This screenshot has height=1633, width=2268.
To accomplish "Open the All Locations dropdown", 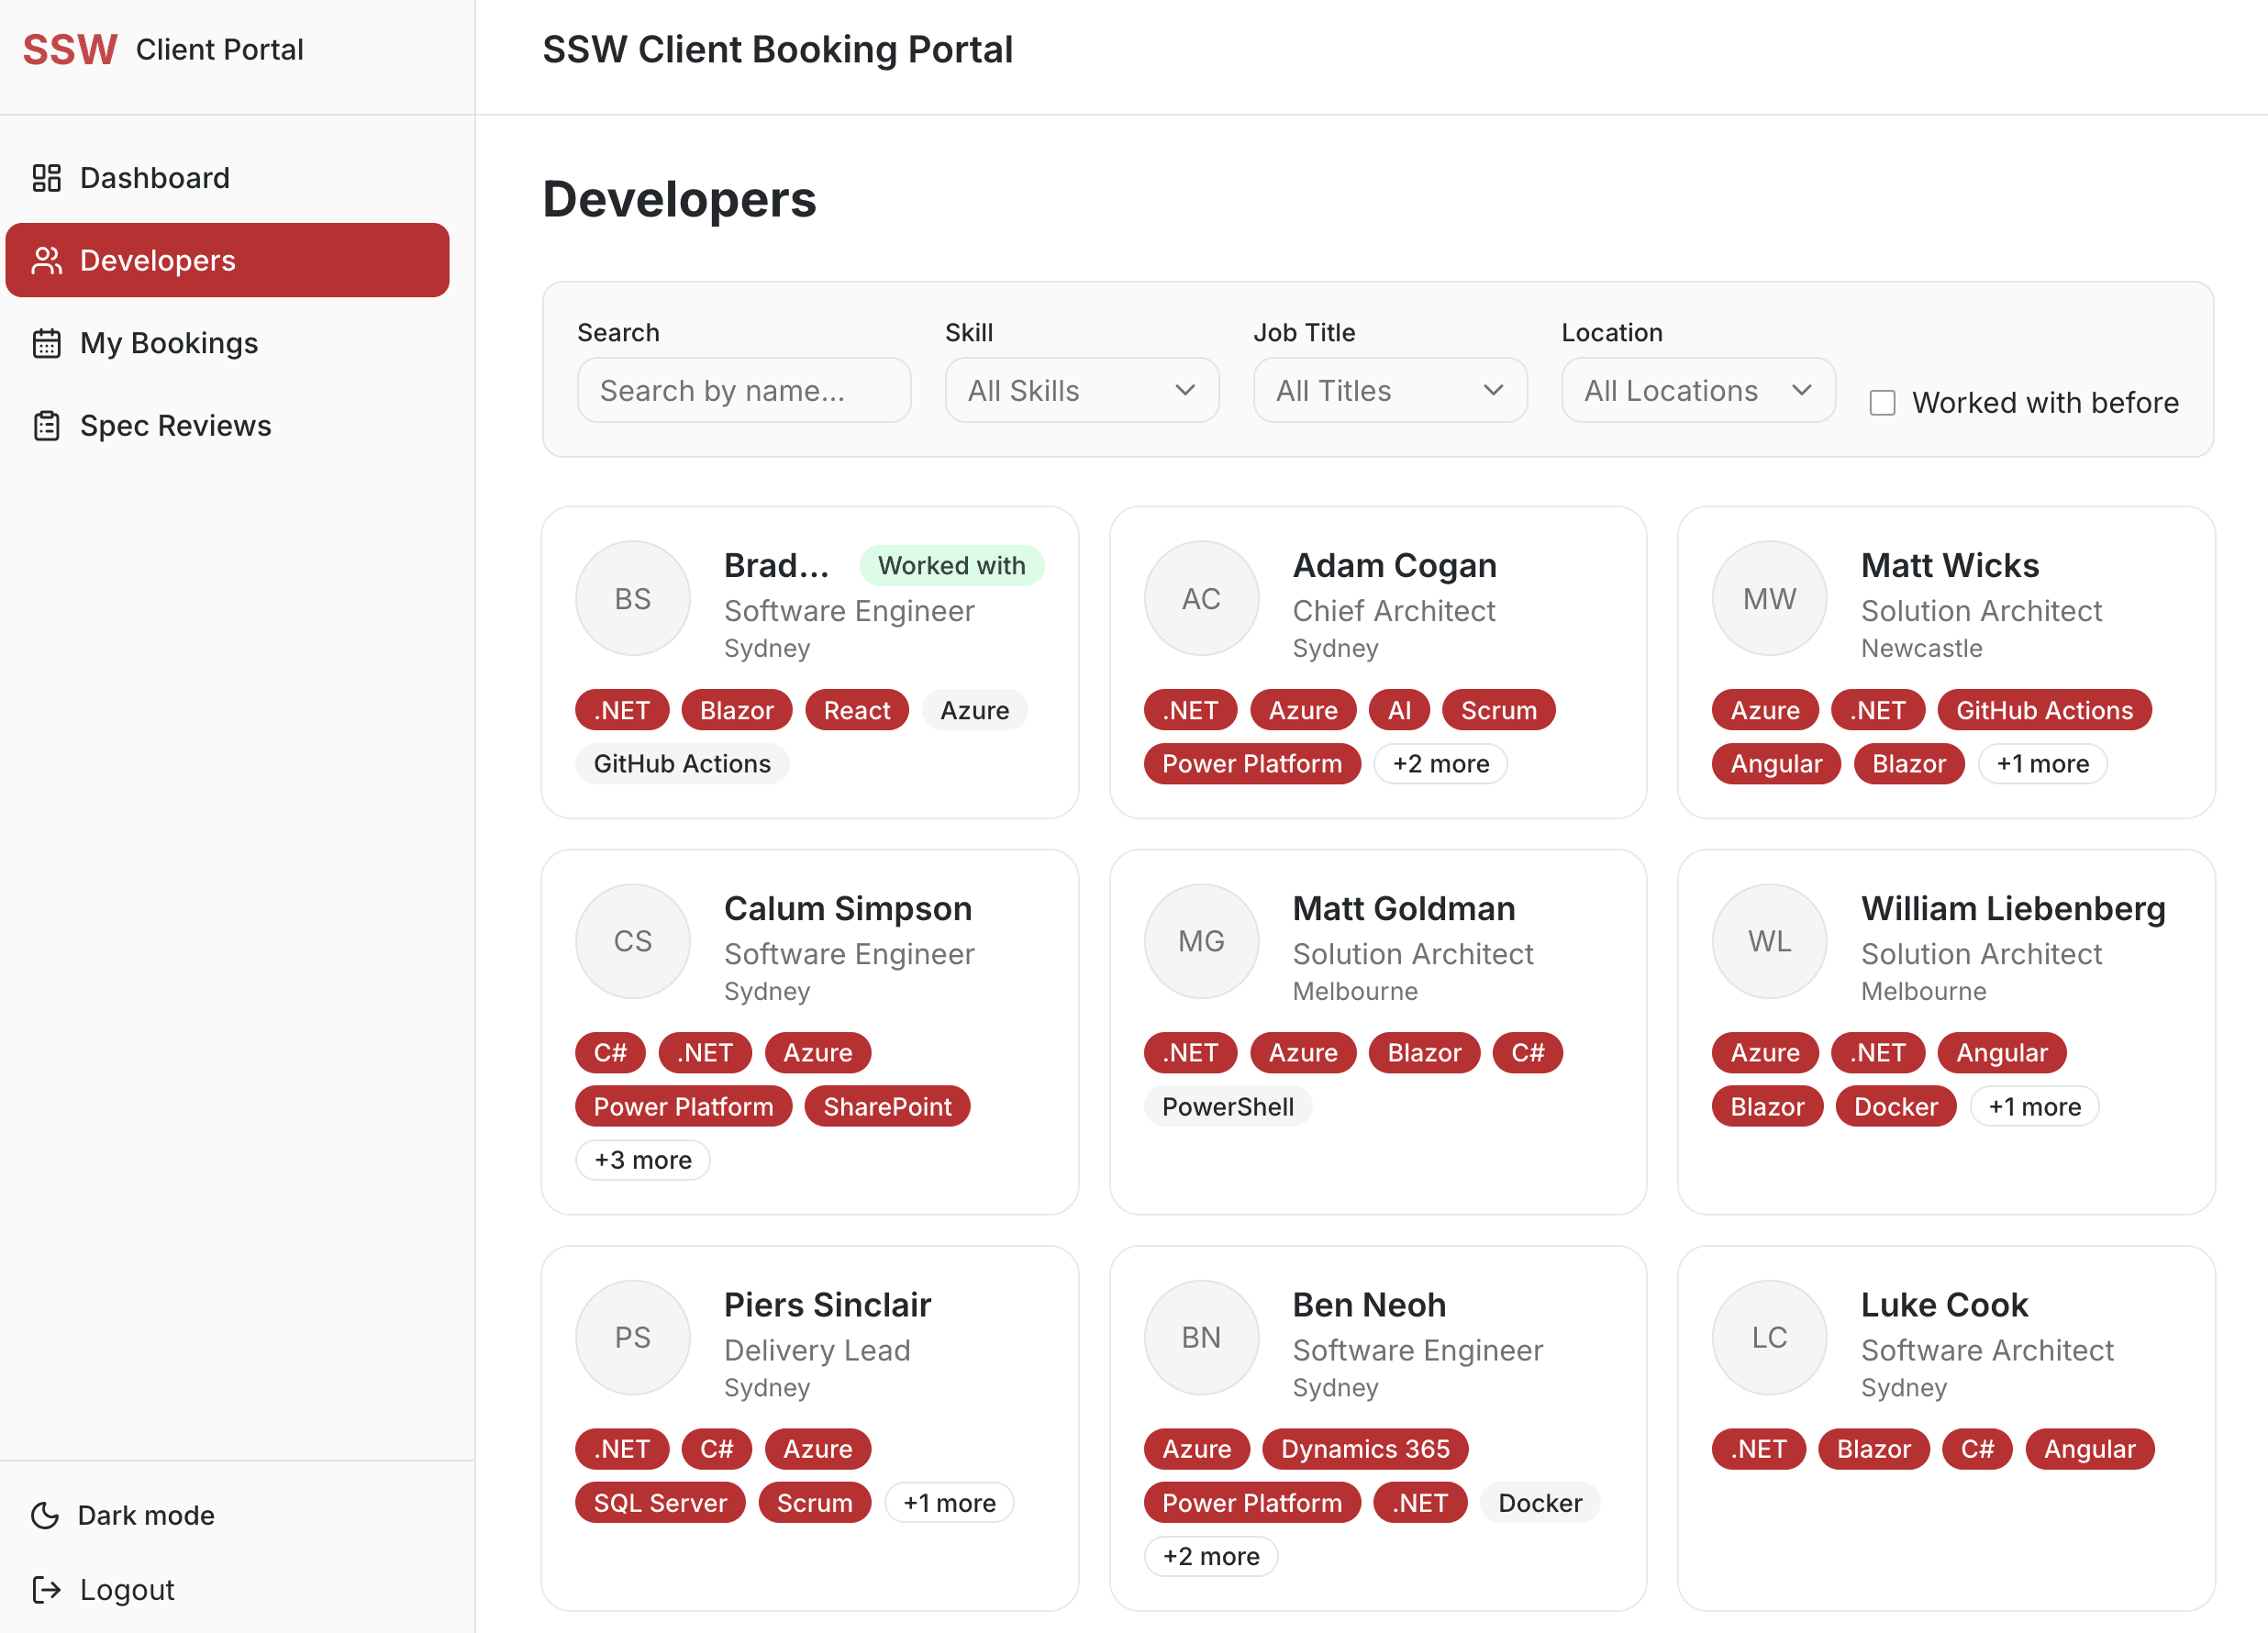I will point(1697,390).
